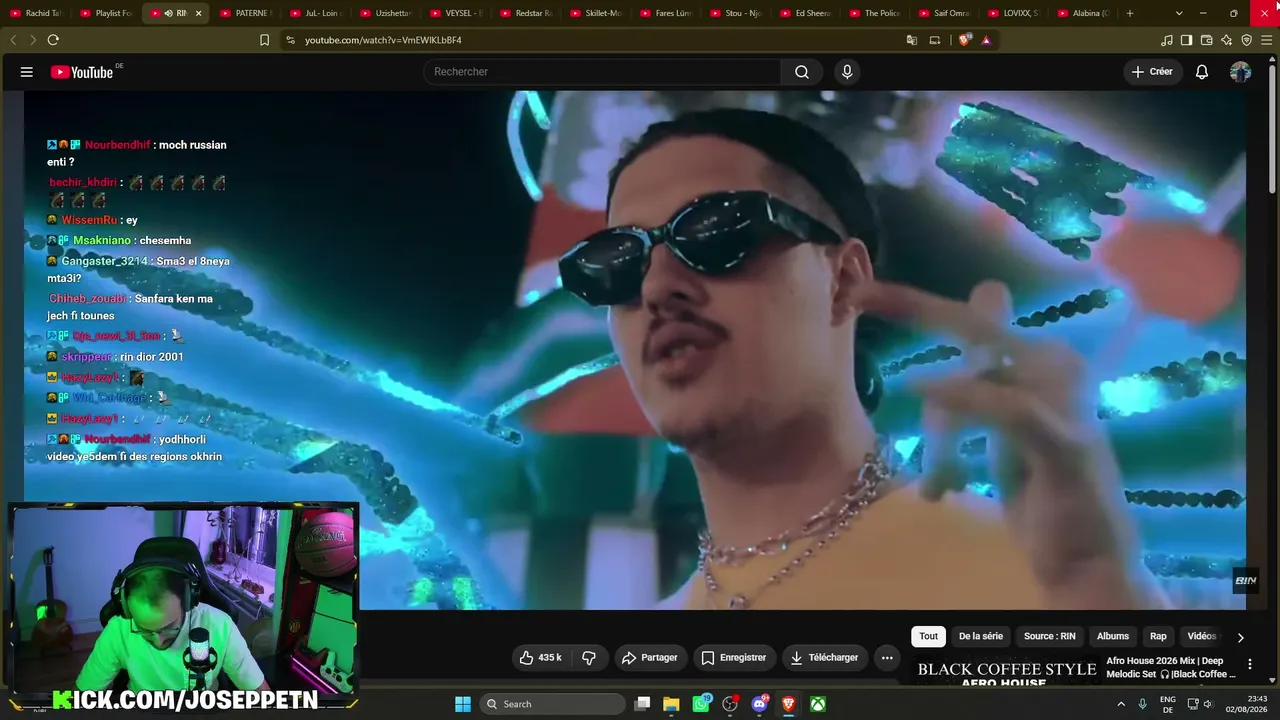Dislike the video
The height and width of the screenshot is (720, 1280).
[x=589, y=658]
